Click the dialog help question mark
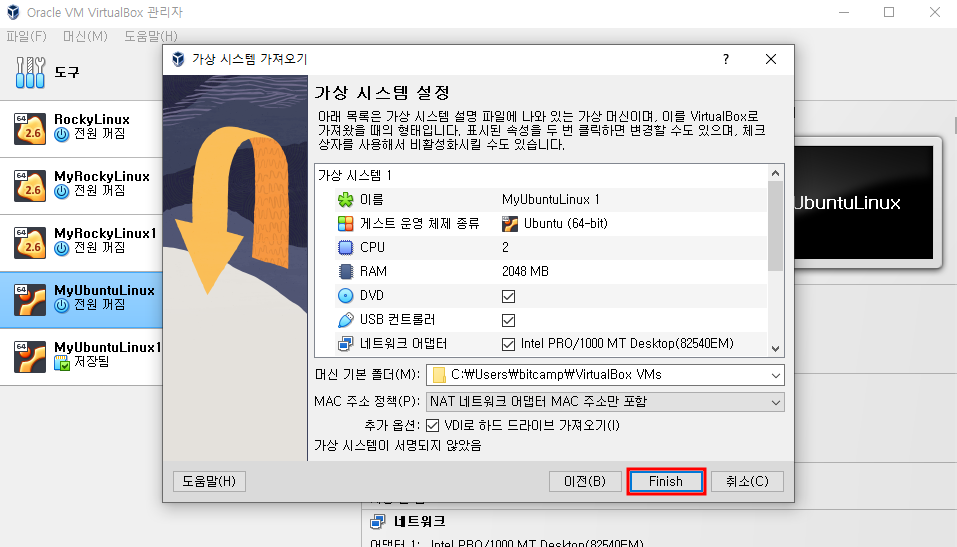The image size is (957, 547). [726, 59]
